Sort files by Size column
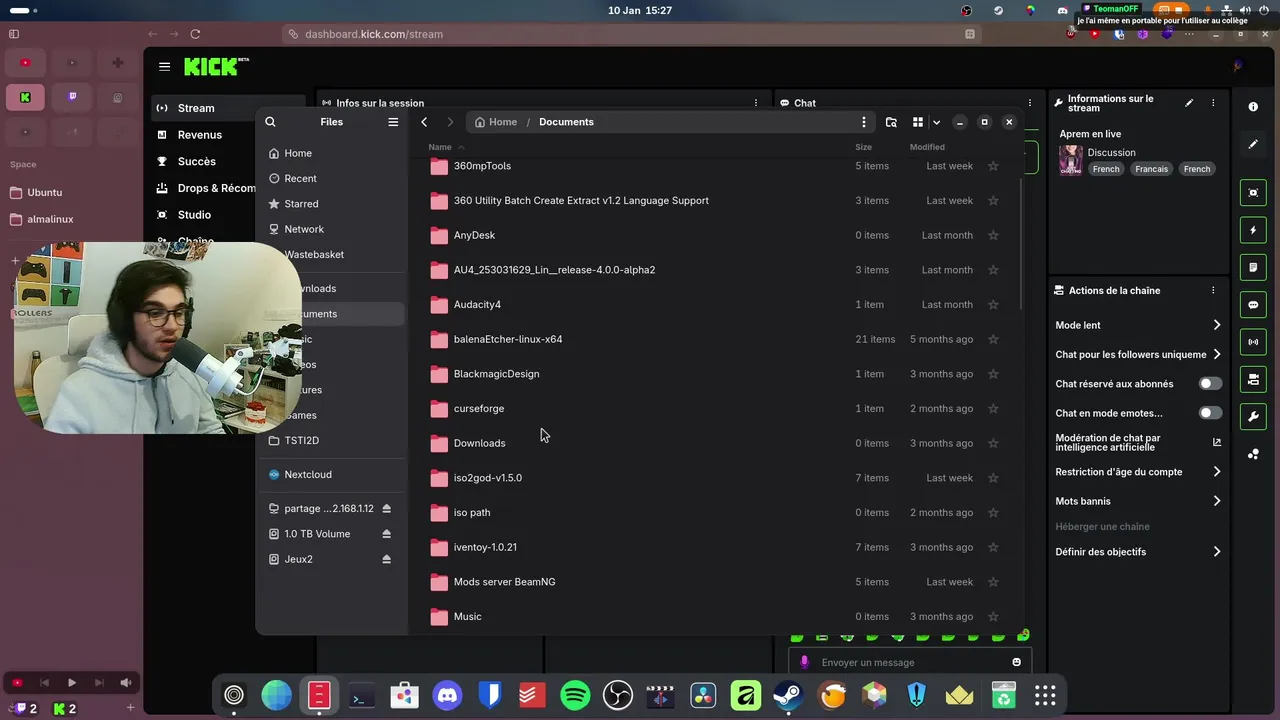Viewport: 1280px width, 720px height. point(863,147)
